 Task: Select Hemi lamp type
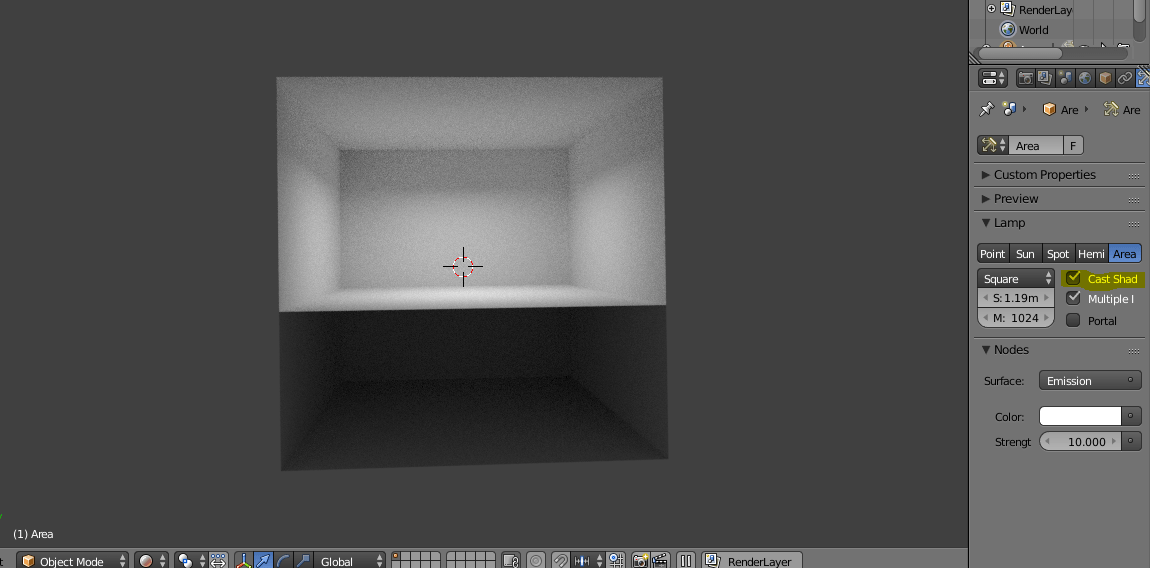1091,254
